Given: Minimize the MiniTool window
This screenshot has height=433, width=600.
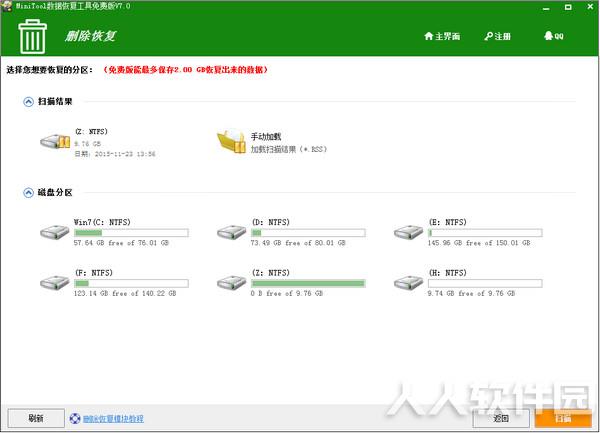Looking at the screenshot, I should coord(546,7).
